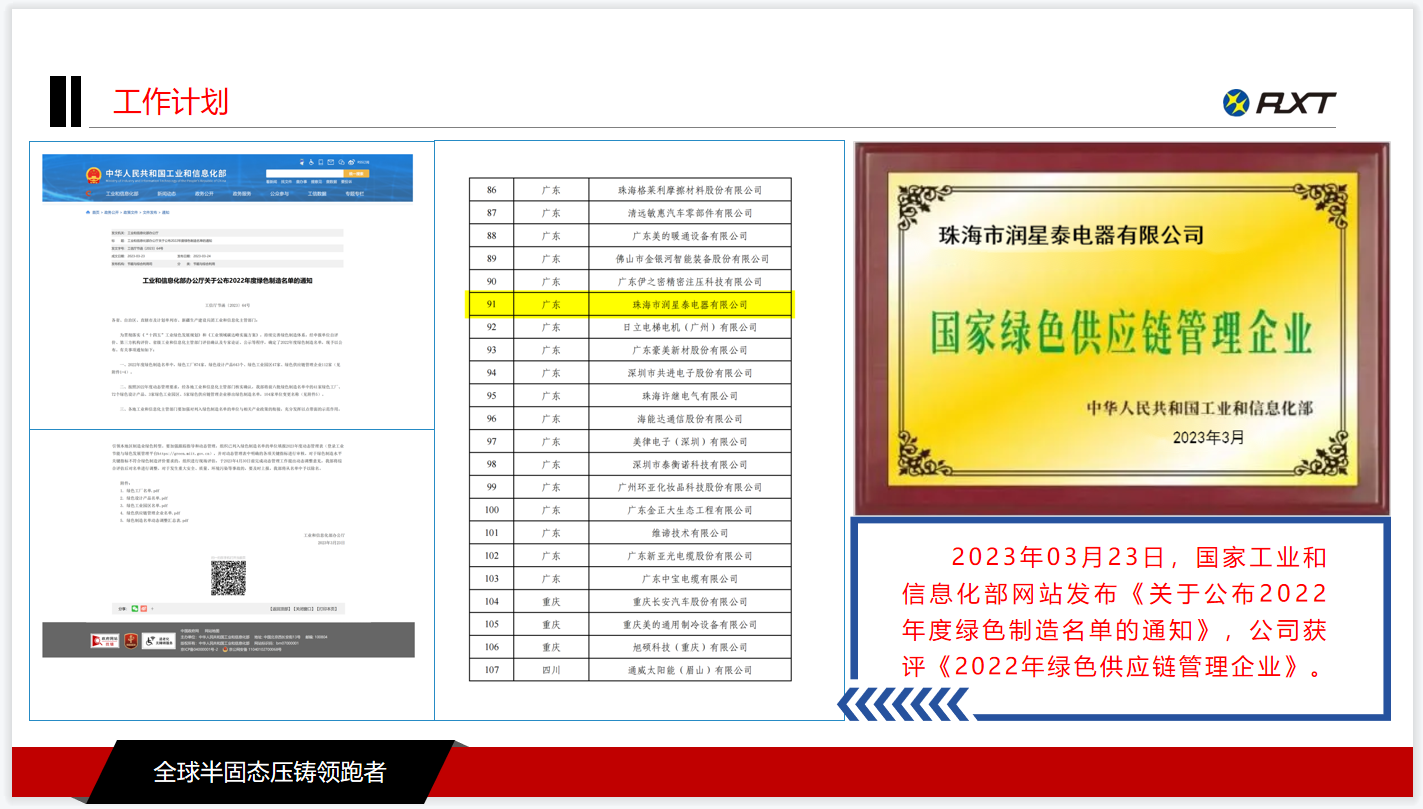Click 旭硕科技（重庆）有限公司 cell
The image size is (1423, 809).
[689, 647]
